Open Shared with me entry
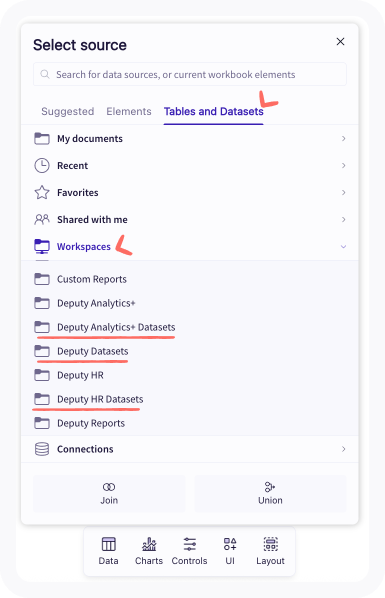The width and height of the screenshot is (385, 598). pyautogui.click(x=190, y=219)
